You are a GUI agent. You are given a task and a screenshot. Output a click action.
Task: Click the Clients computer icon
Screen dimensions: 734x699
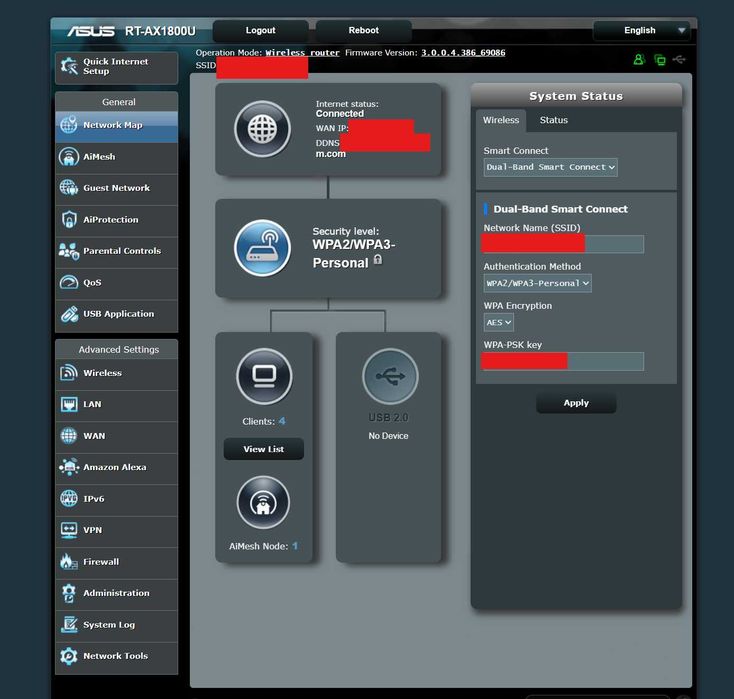264,376
